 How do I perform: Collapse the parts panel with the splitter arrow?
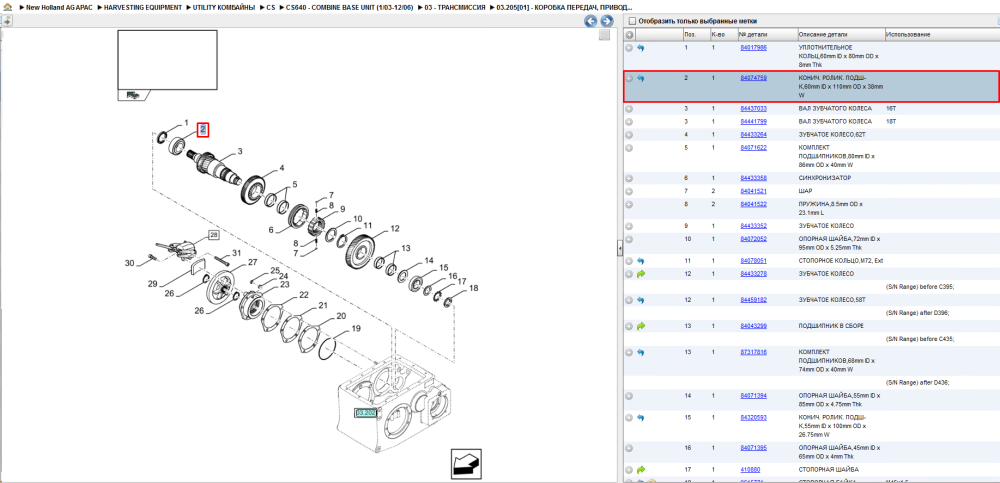(x=619, y=250)
